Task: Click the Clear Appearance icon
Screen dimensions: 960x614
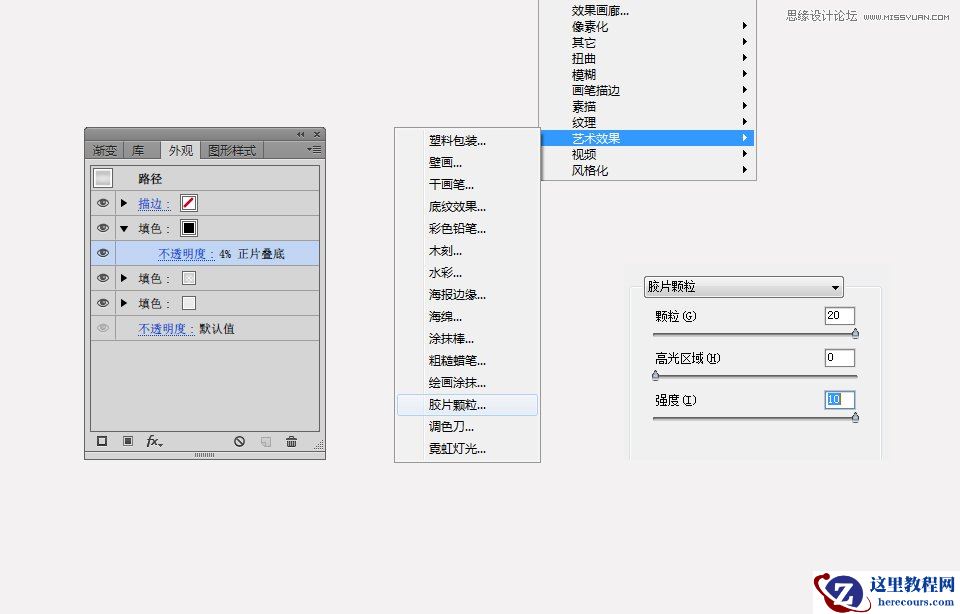Action: pyautogui.click(x=240, y=441)
